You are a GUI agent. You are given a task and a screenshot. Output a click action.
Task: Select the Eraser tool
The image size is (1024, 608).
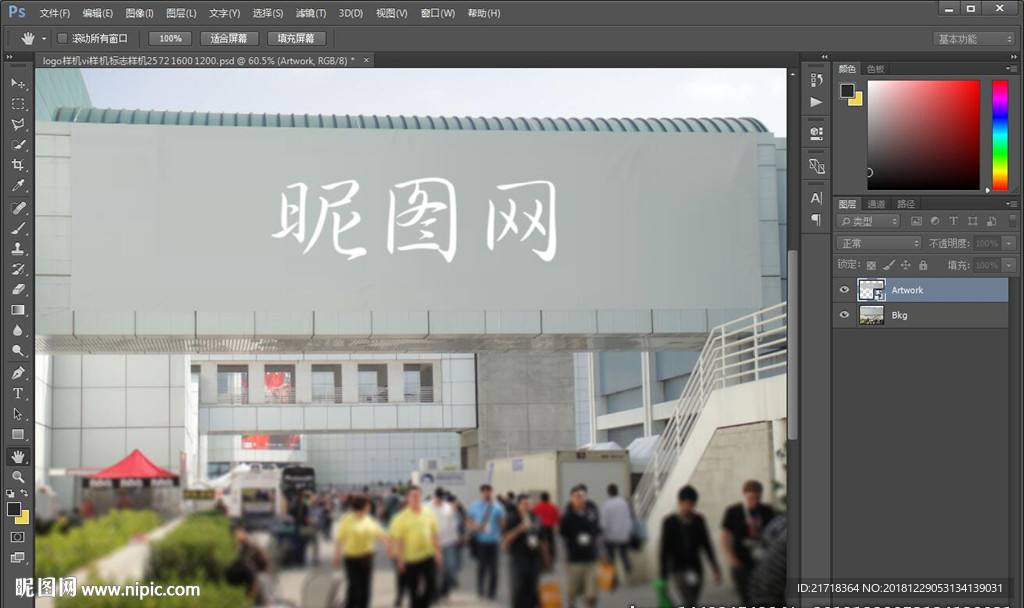(x=17, y=289)
